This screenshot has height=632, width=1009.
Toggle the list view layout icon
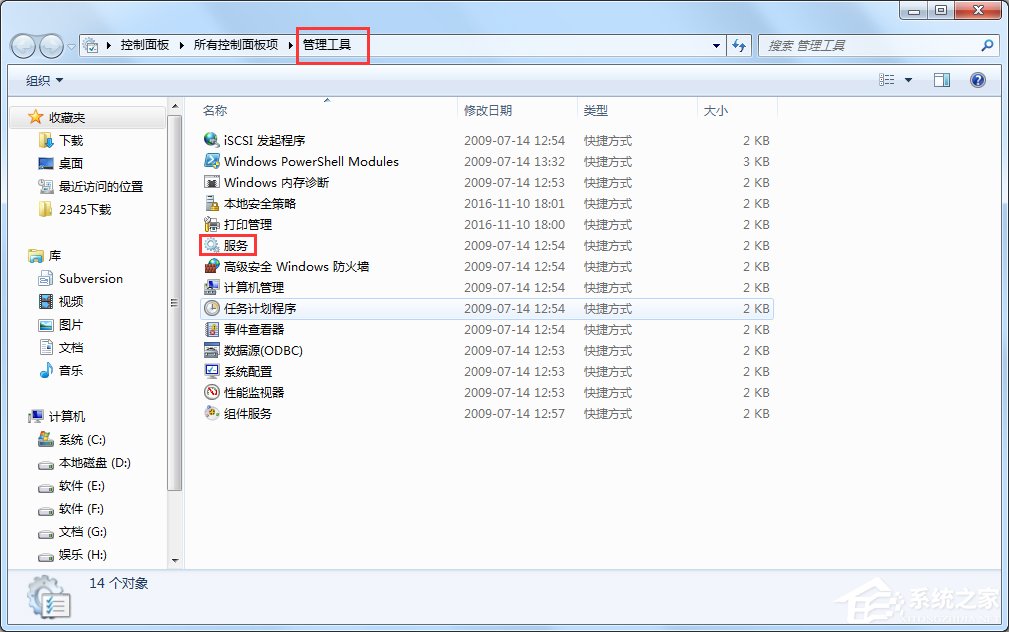point(888,79)
